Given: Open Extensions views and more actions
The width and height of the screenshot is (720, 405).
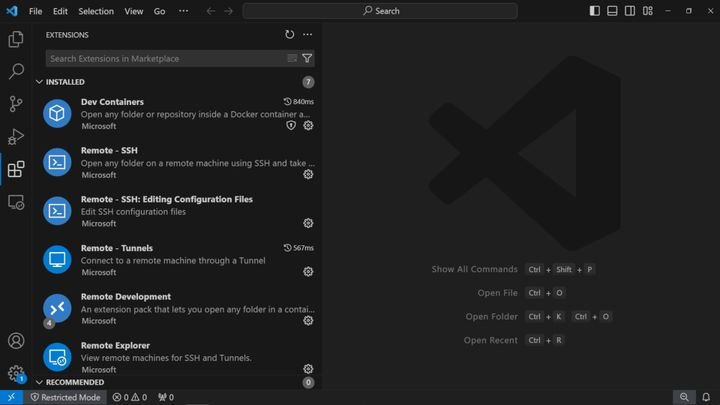Looking at the screenshot, I should tap(307, 34).
